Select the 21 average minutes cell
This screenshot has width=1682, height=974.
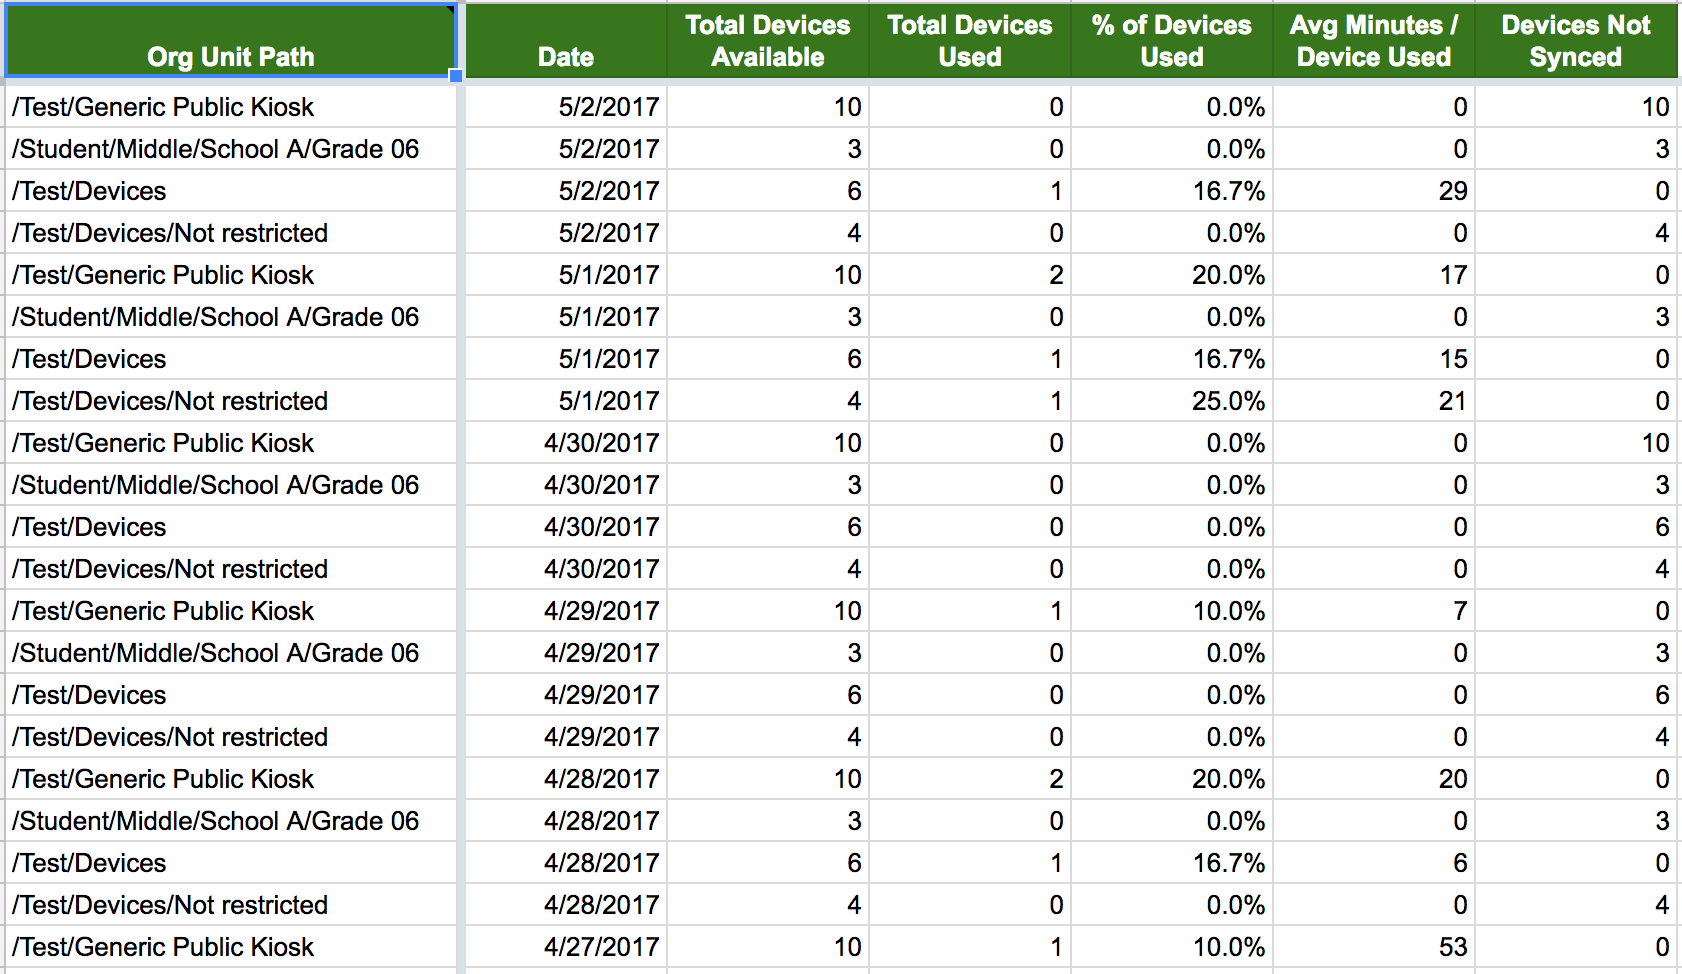pos(1373,401)
